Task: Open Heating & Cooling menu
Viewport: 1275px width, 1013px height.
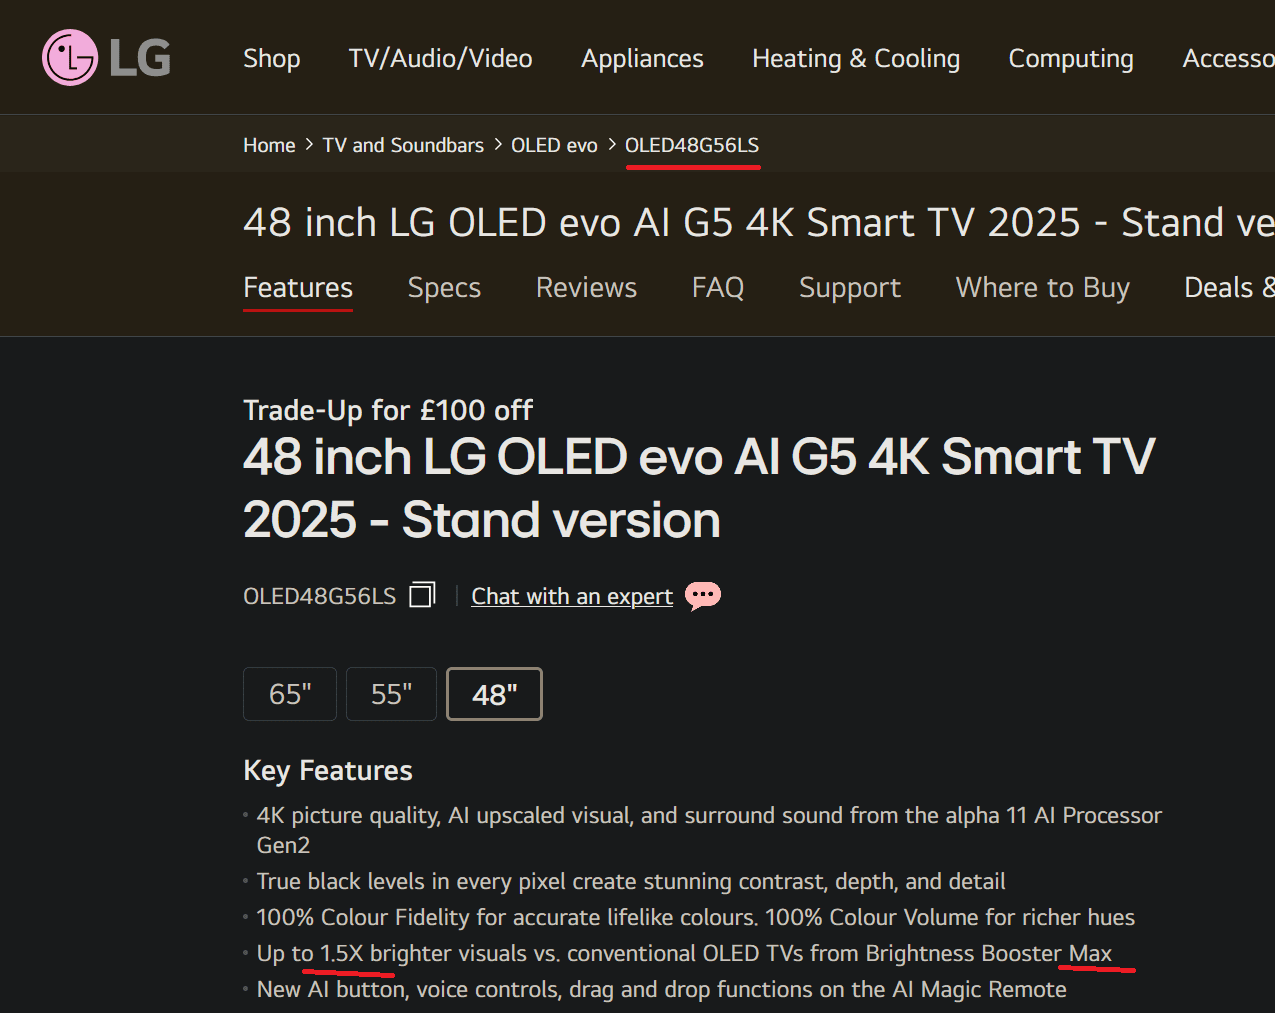Action: point(856,58)
